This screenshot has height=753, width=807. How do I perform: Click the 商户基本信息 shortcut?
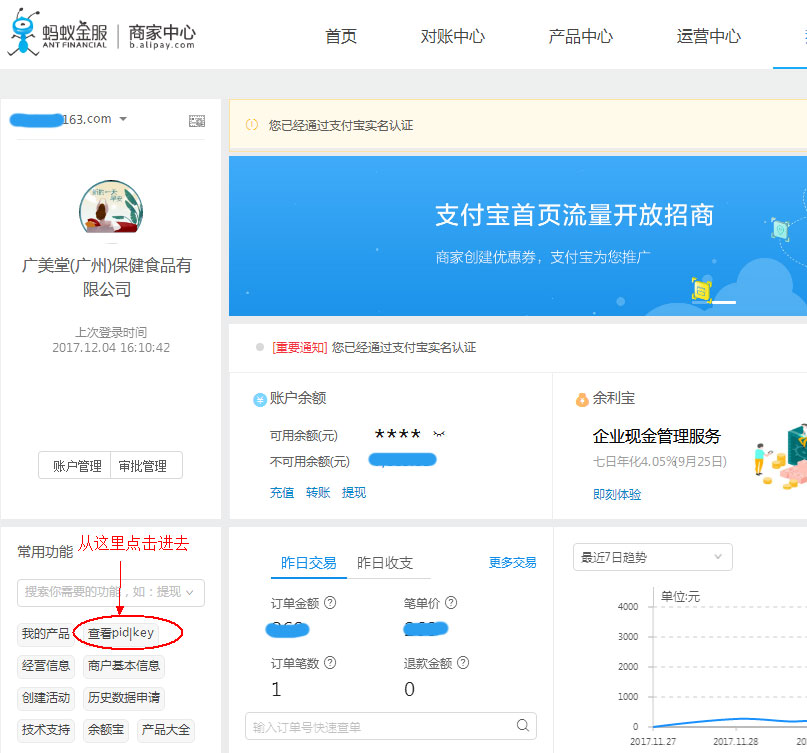[x=124, y=666]
